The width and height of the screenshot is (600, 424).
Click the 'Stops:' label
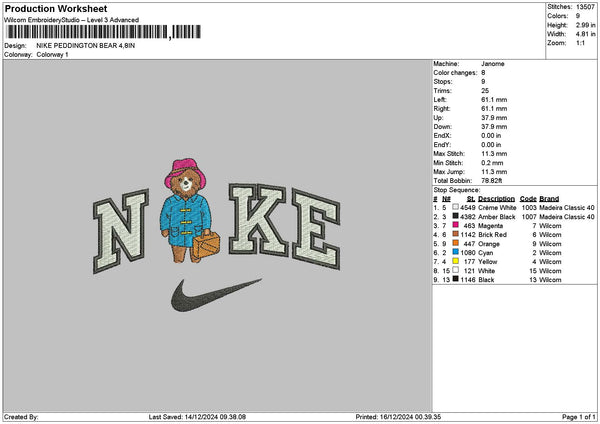[443, 82]
